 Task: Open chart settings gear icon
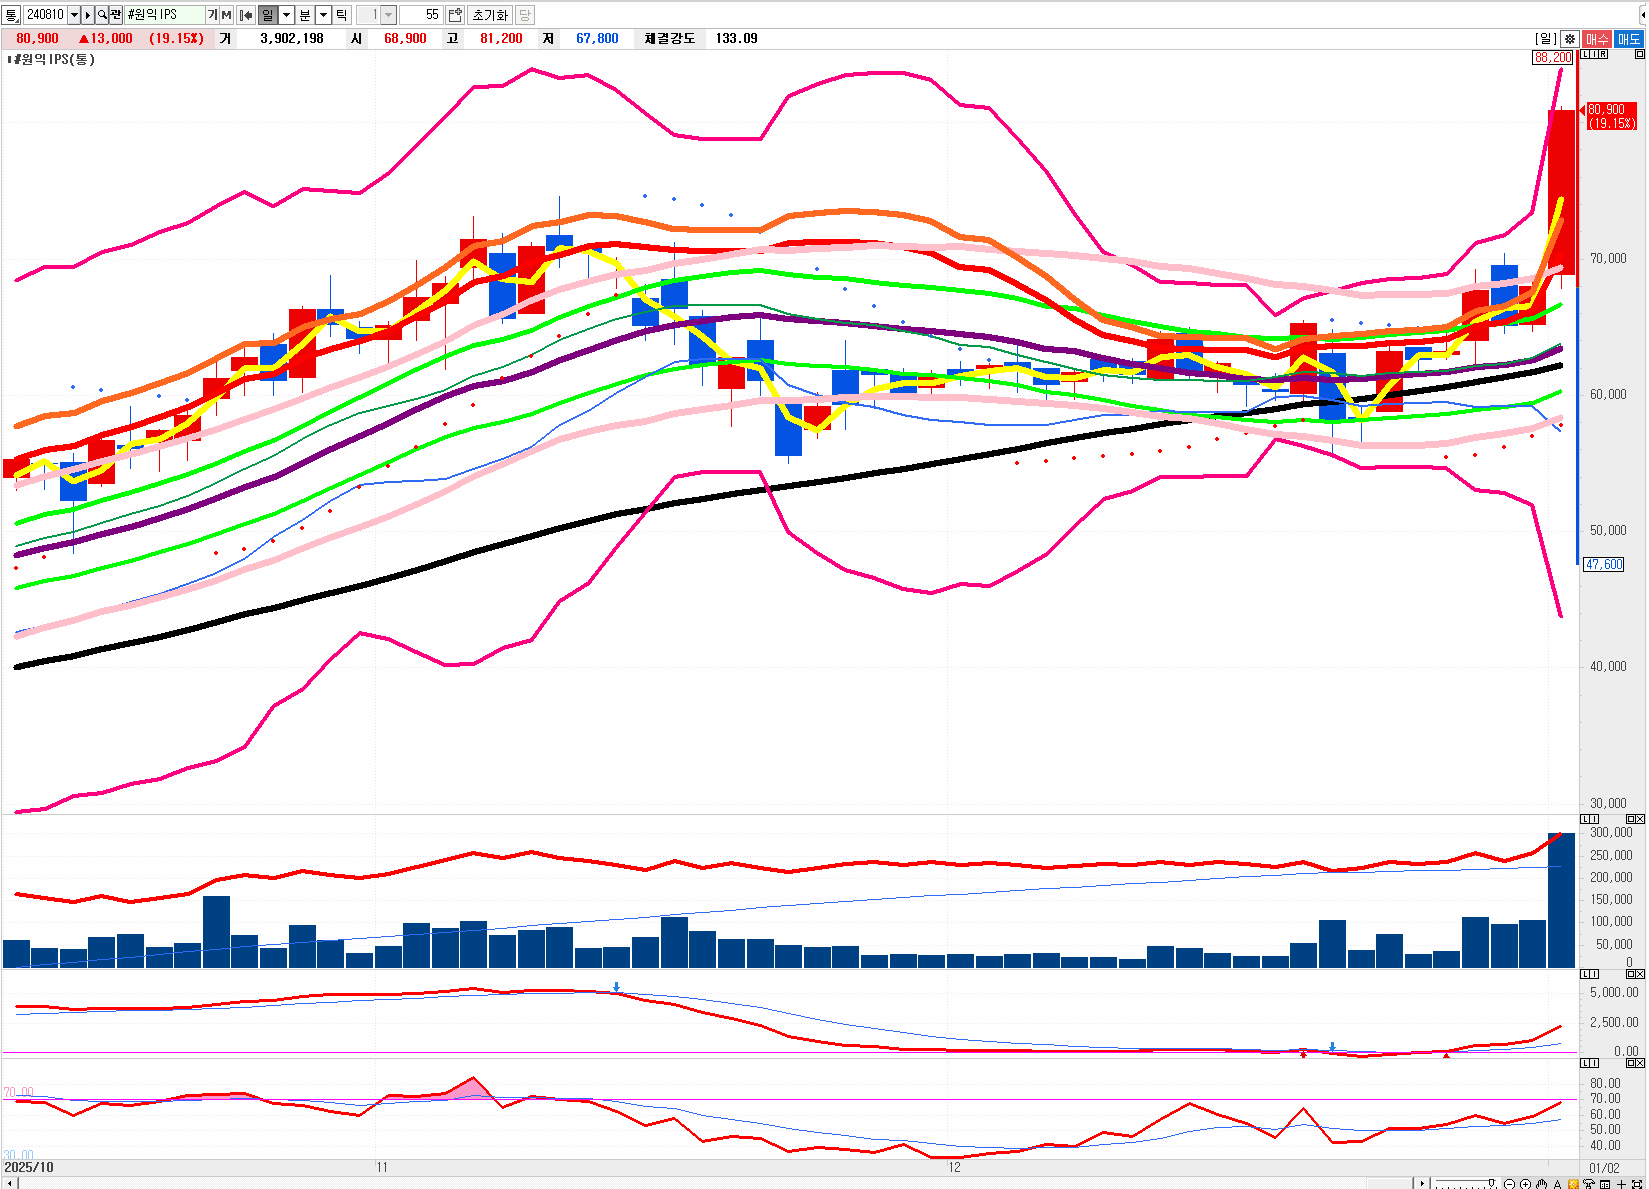[x=1570, y=39]
